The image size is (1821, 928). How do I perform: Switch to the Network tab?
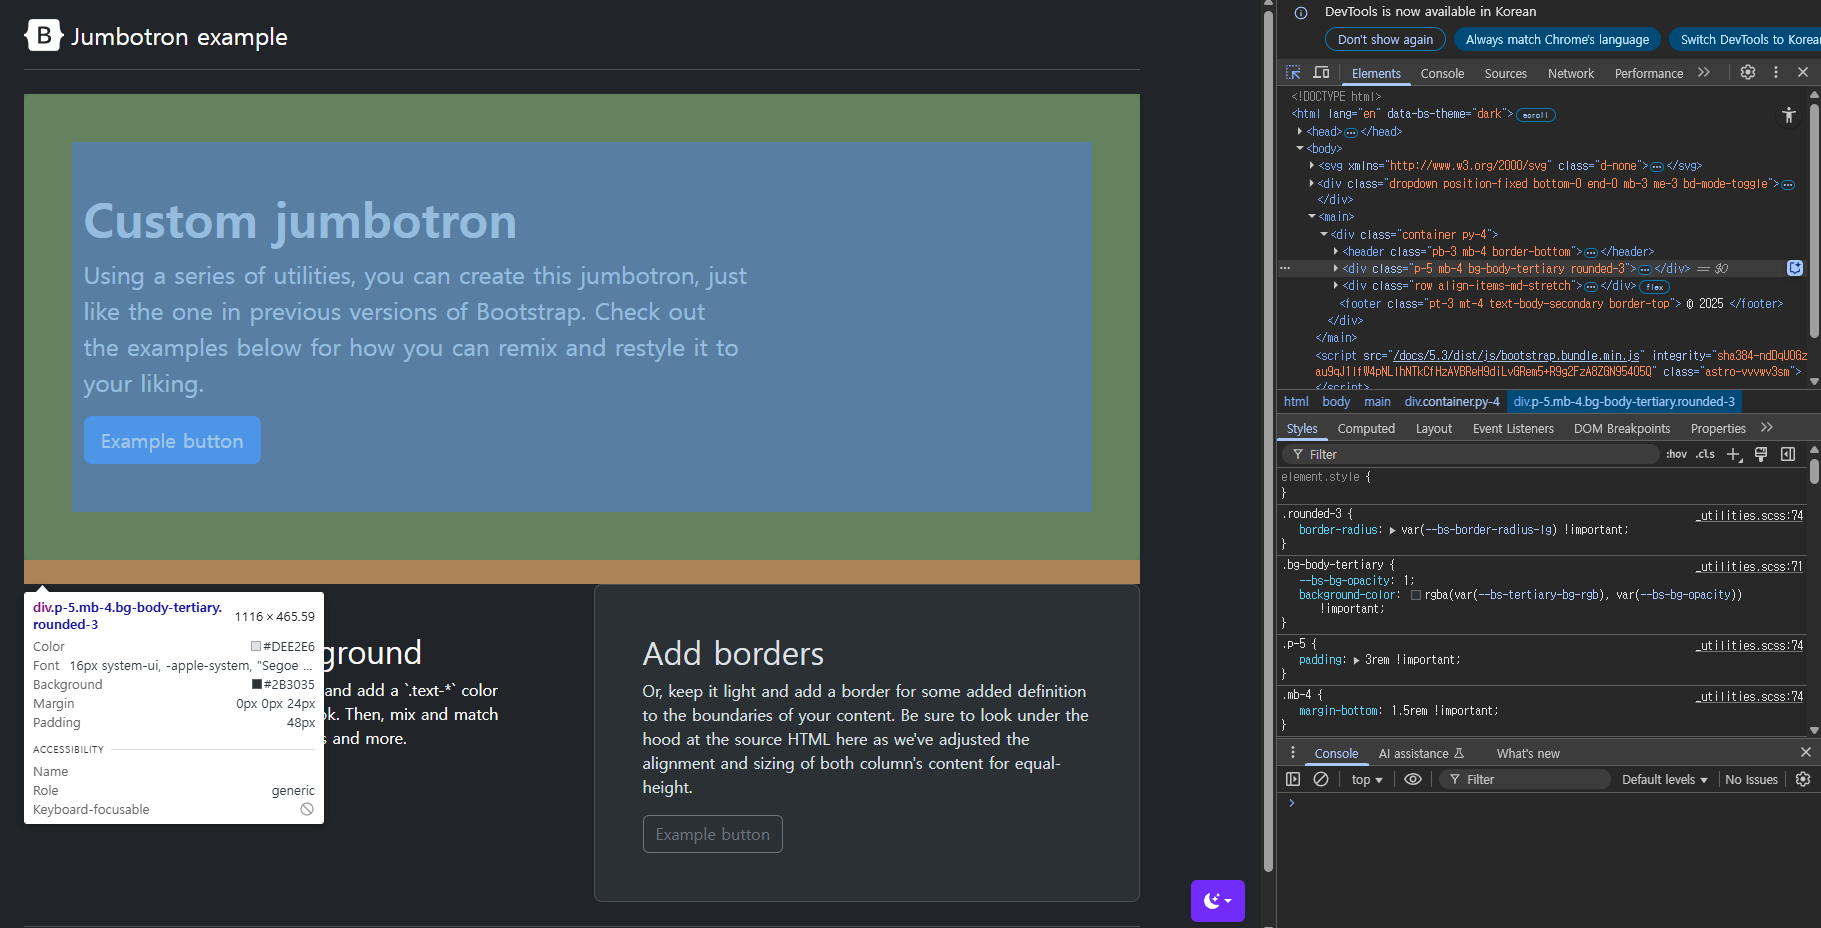(x=1571, y=73)
